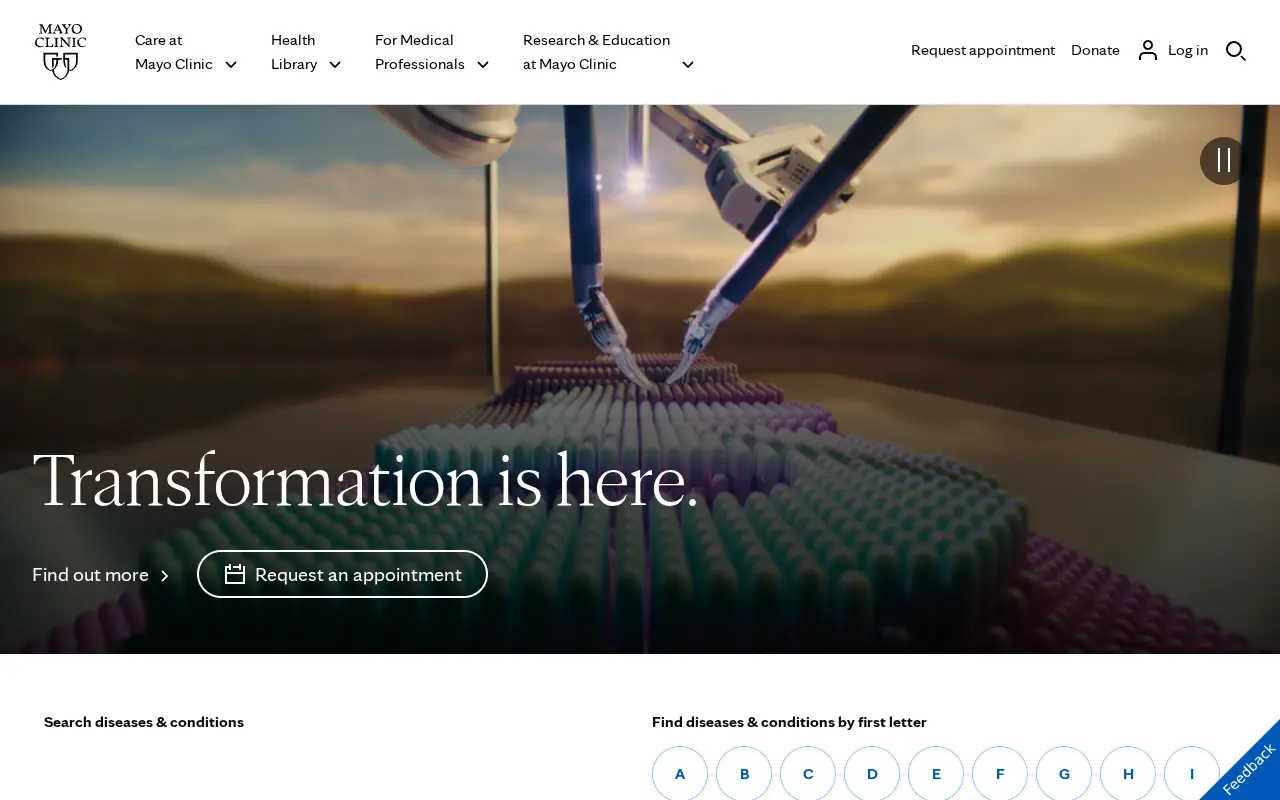This screenshot has height=800, width=1280.
Task: Click the user profile icon
Action: point(1148,50)
